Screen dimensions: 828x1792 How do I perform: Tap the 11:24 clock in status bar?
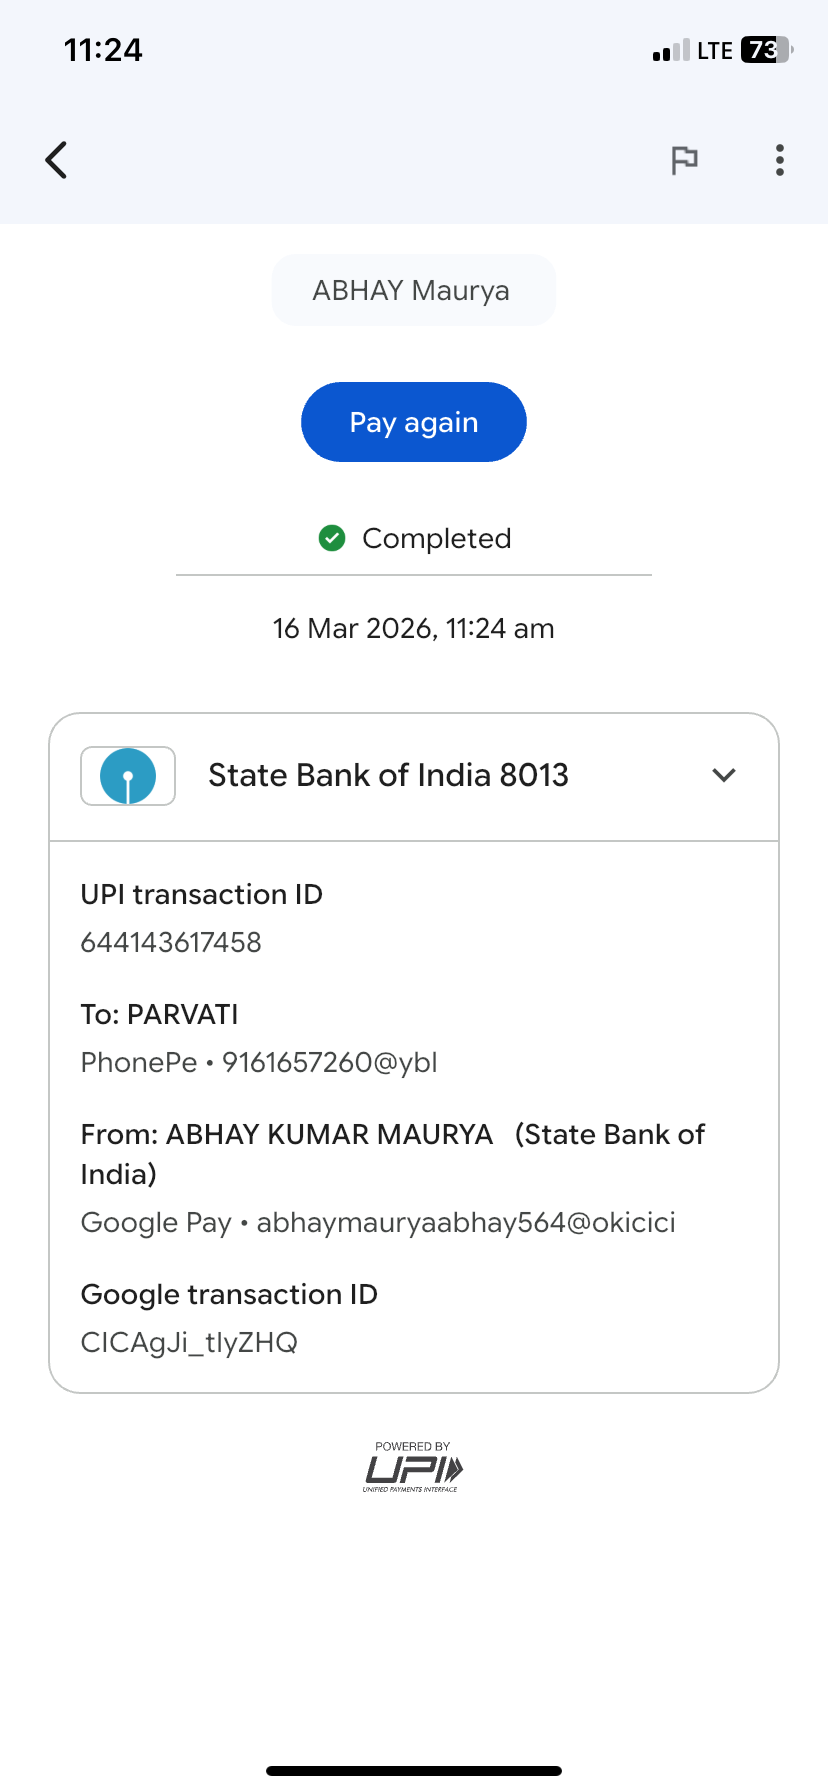[103, 50]
